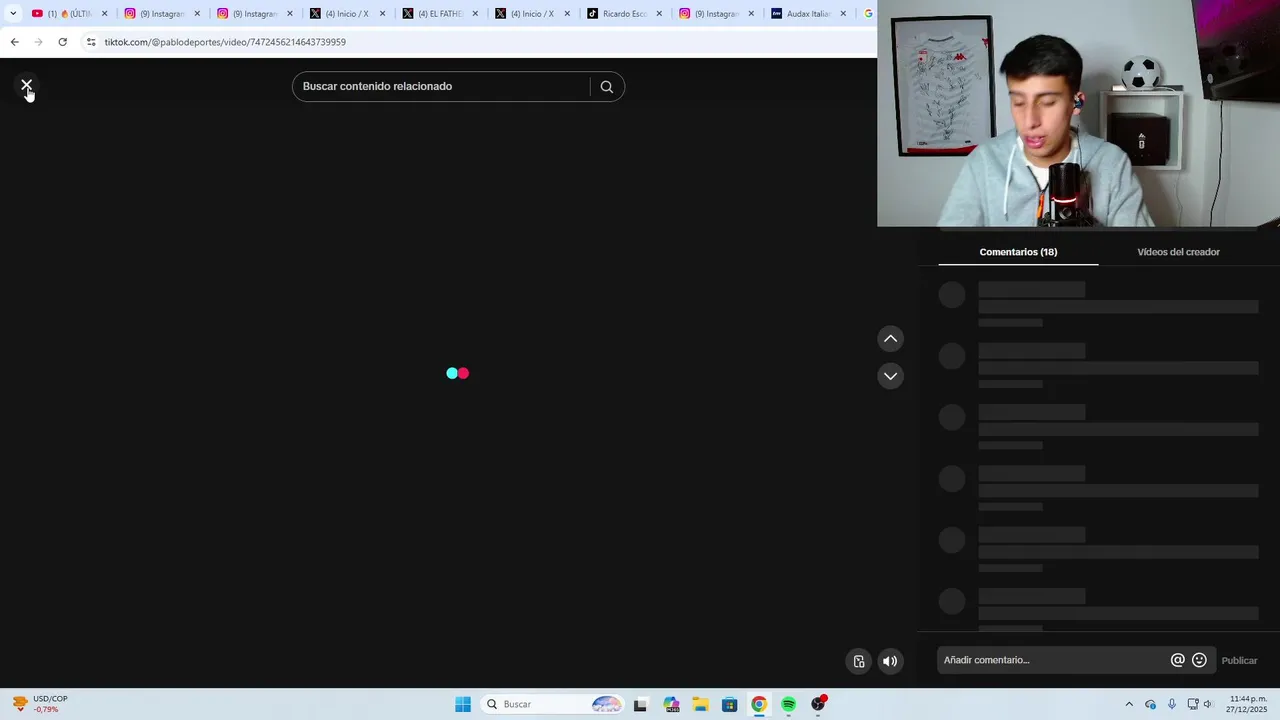The width and height of the screenshot is (1280, 720).
Task: Close the YouTube '(1) ÚLTIM' tab
Action: pos(104,14)
